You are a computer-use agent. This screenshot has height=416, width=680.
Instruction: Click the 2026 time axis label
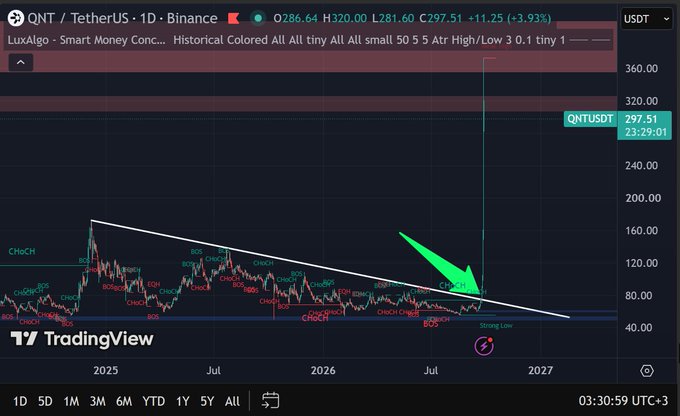[x=323, y=370]
